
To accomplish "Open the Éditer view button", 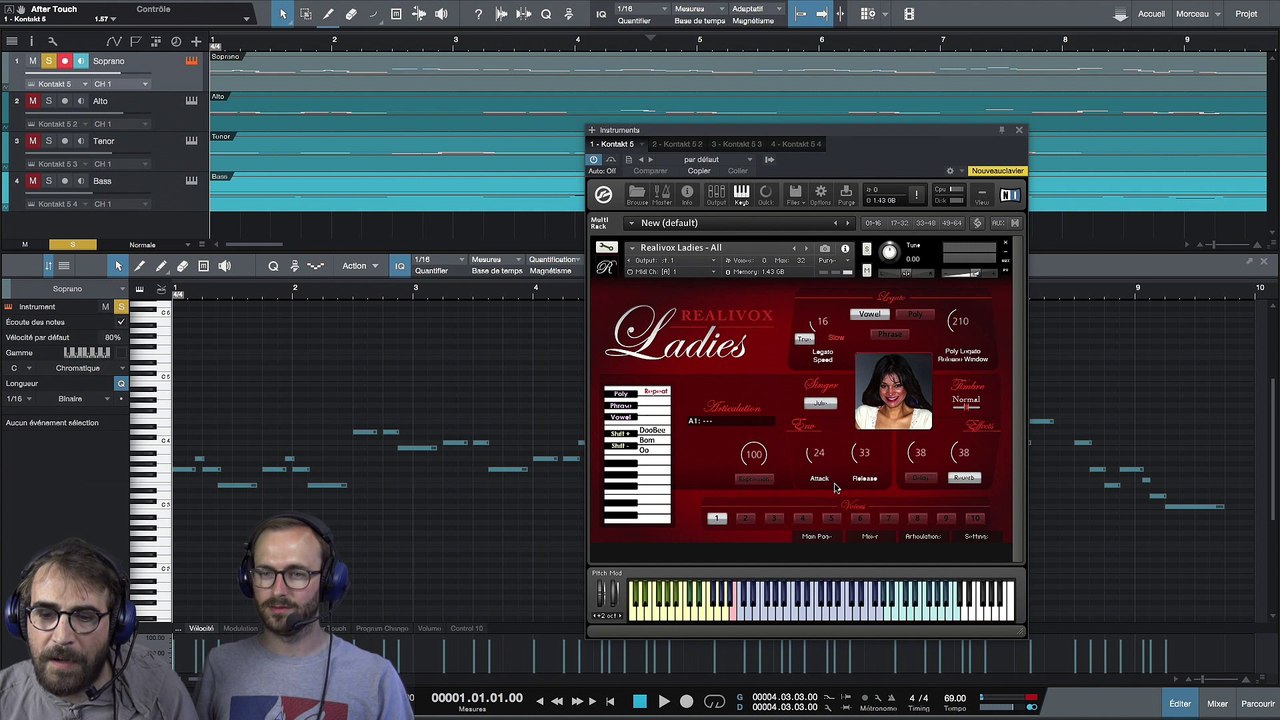I will (1180, 704).
